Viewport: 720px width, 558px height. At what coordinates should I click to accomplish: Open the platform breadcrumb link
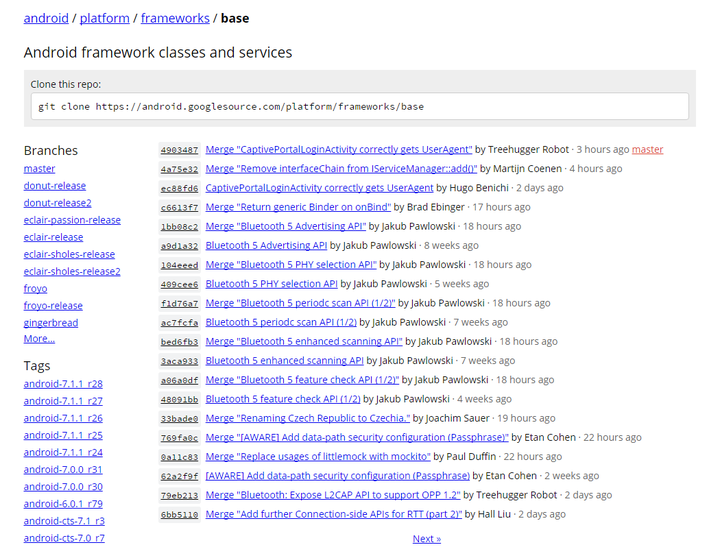105,18
